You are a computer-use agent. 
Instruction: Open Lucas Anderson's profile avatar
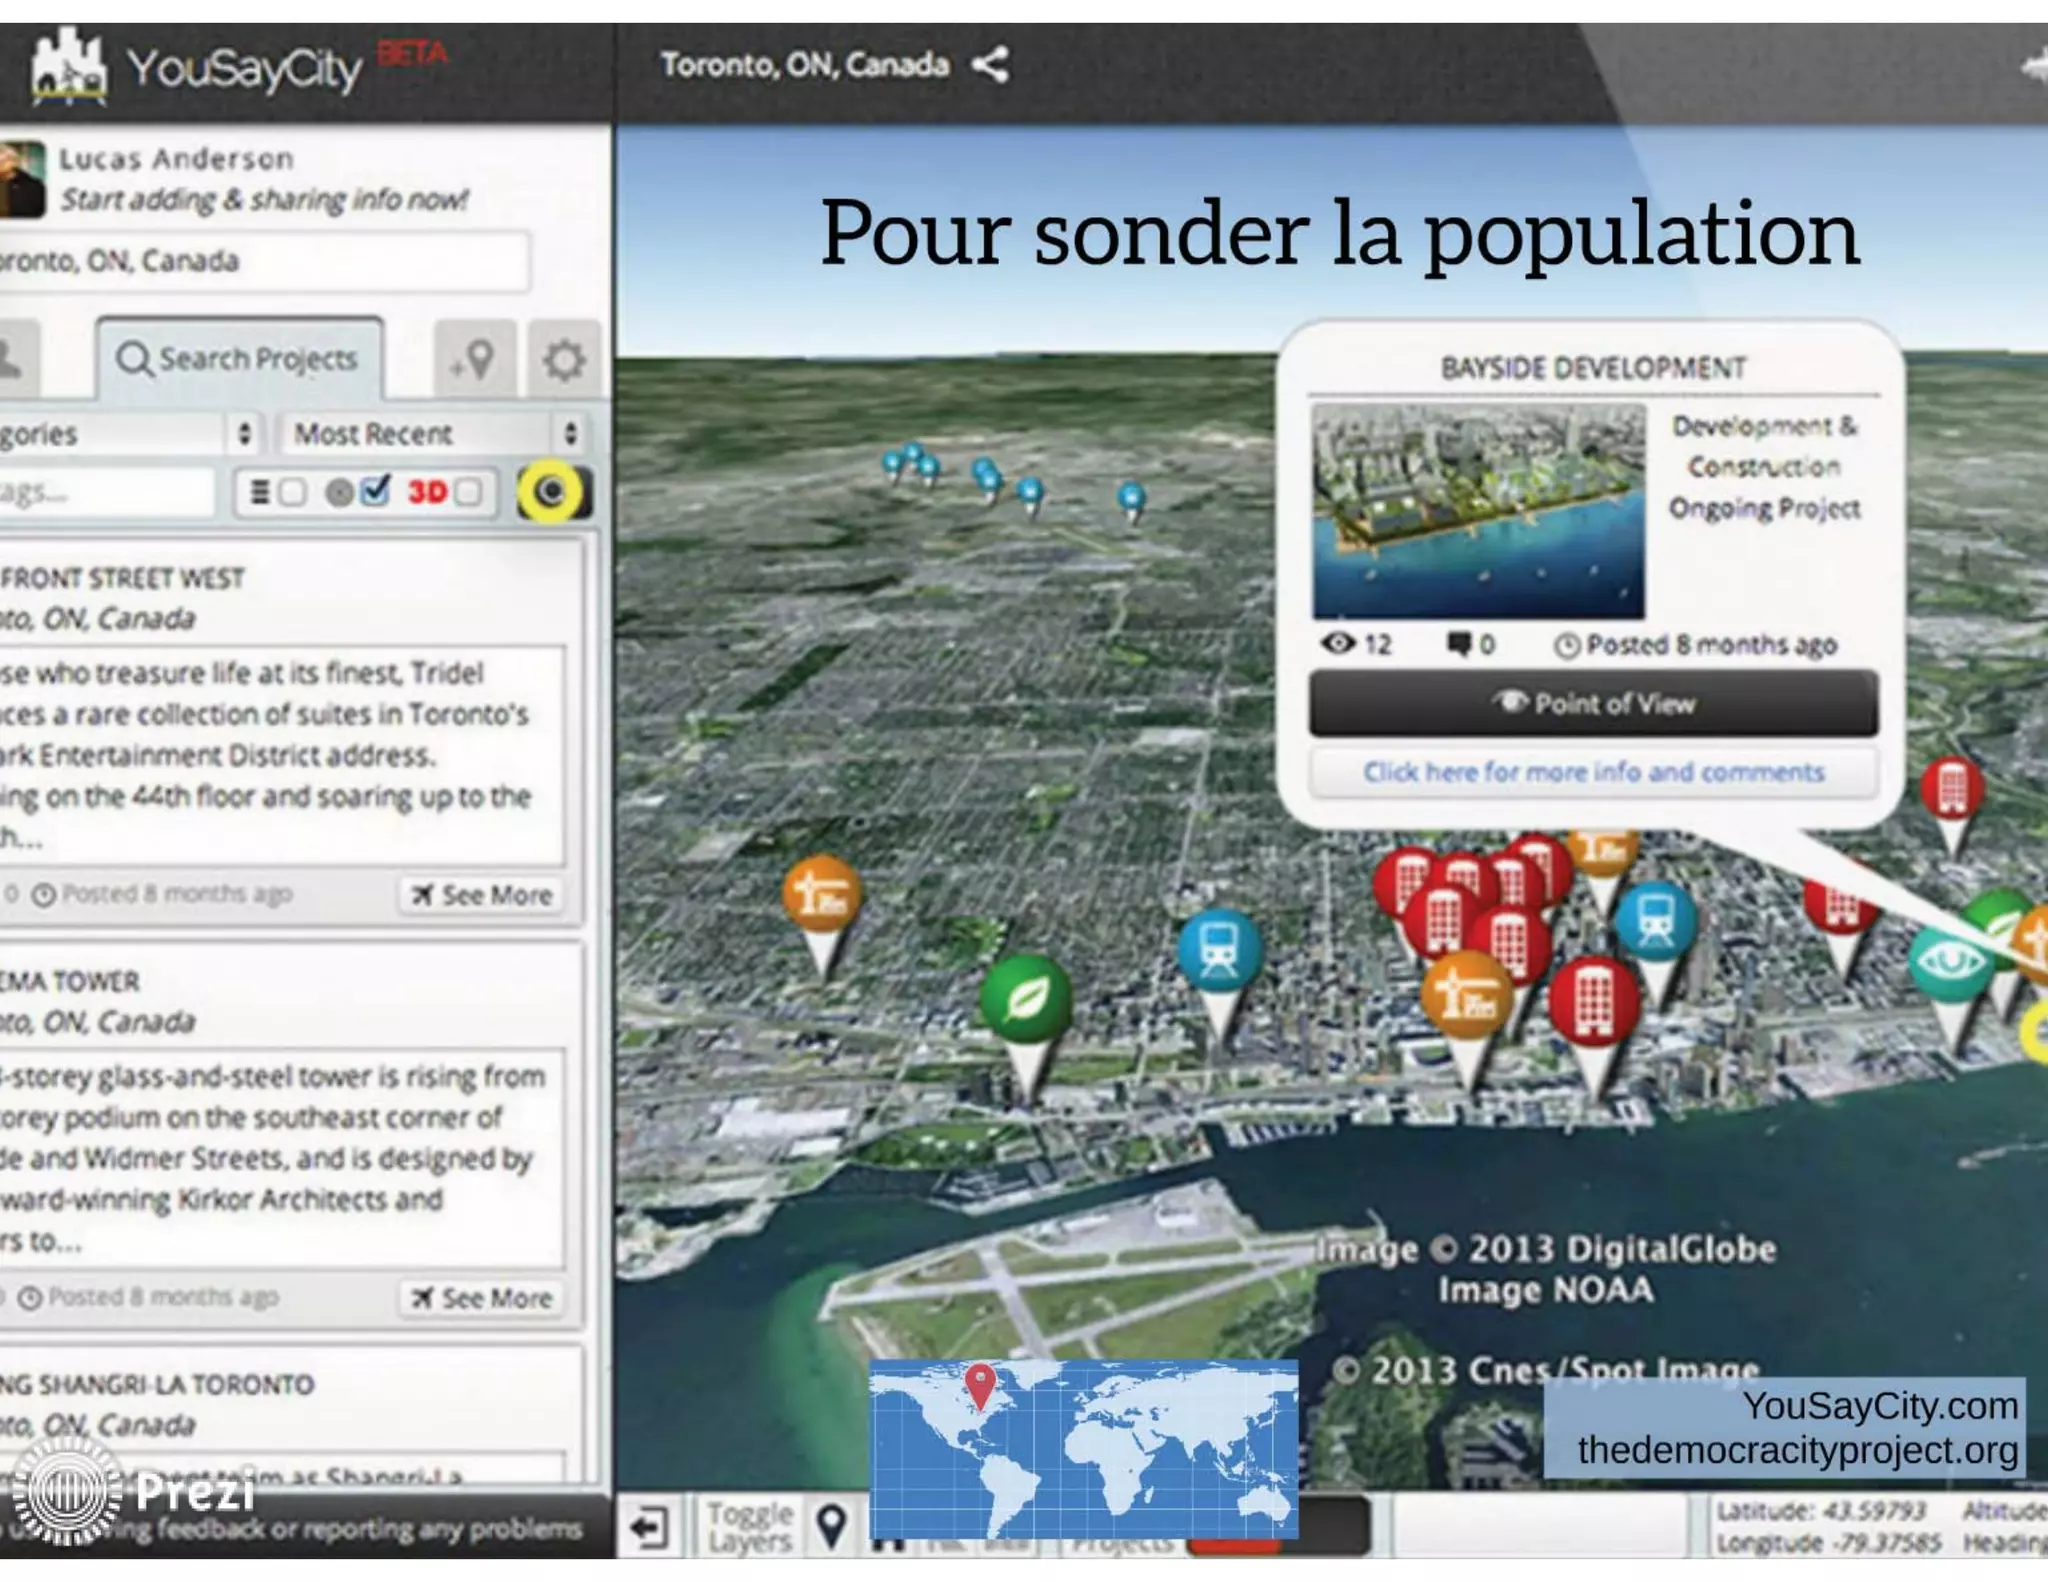point(22,179)
